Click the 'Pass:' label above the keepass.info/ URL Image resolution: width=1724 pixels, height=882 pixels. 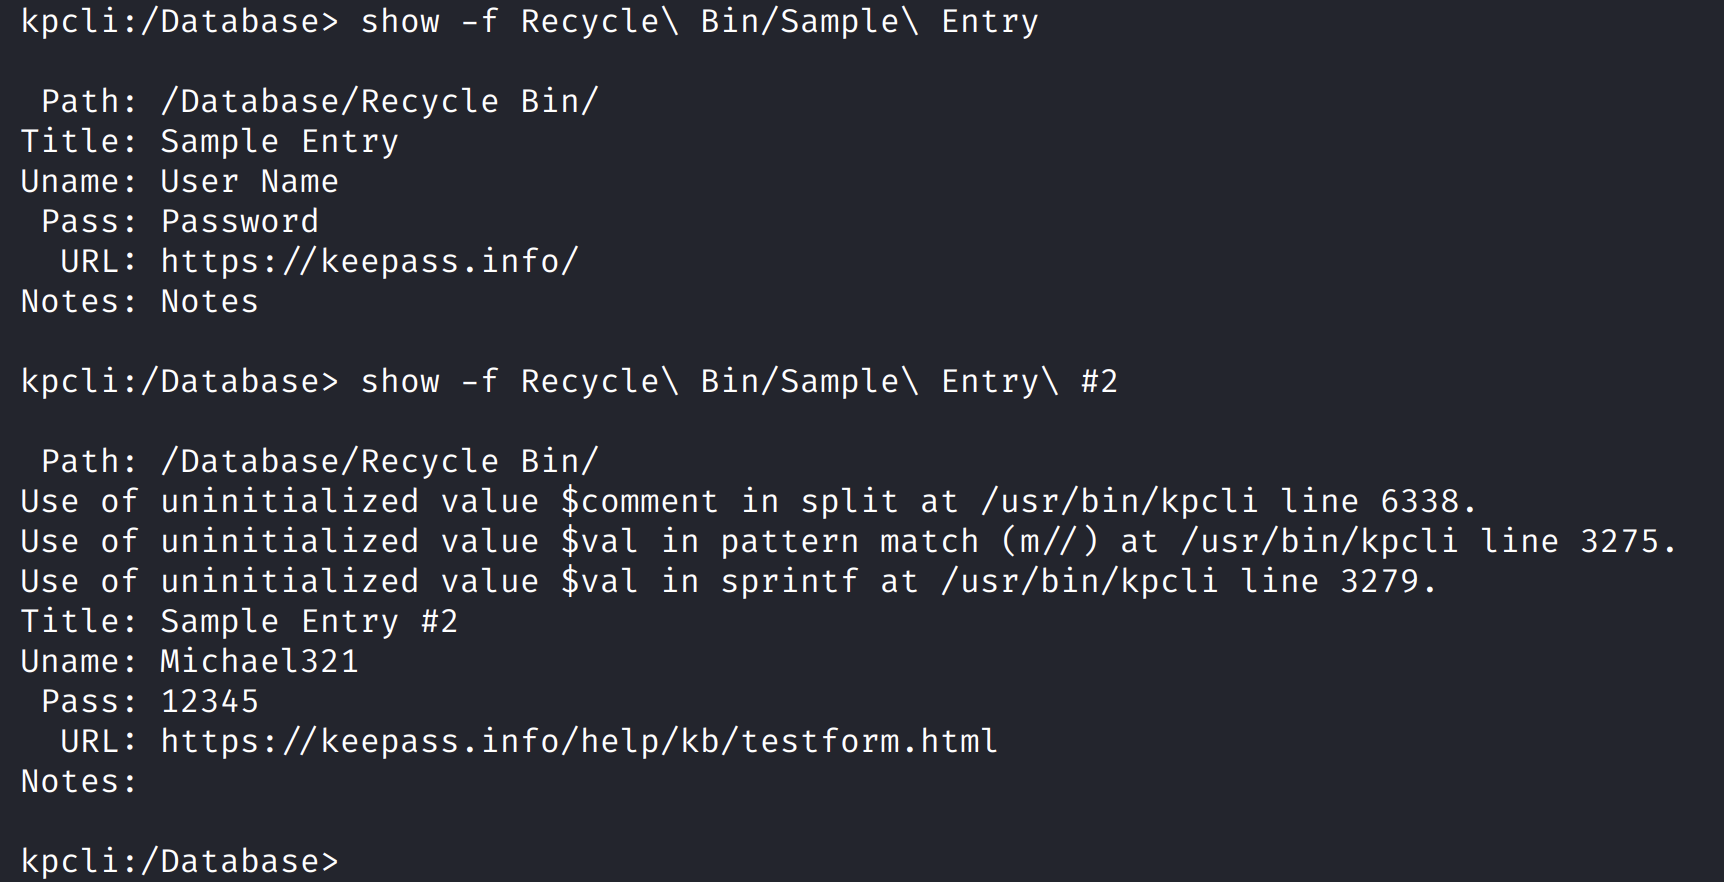click(x=88, y=221)
